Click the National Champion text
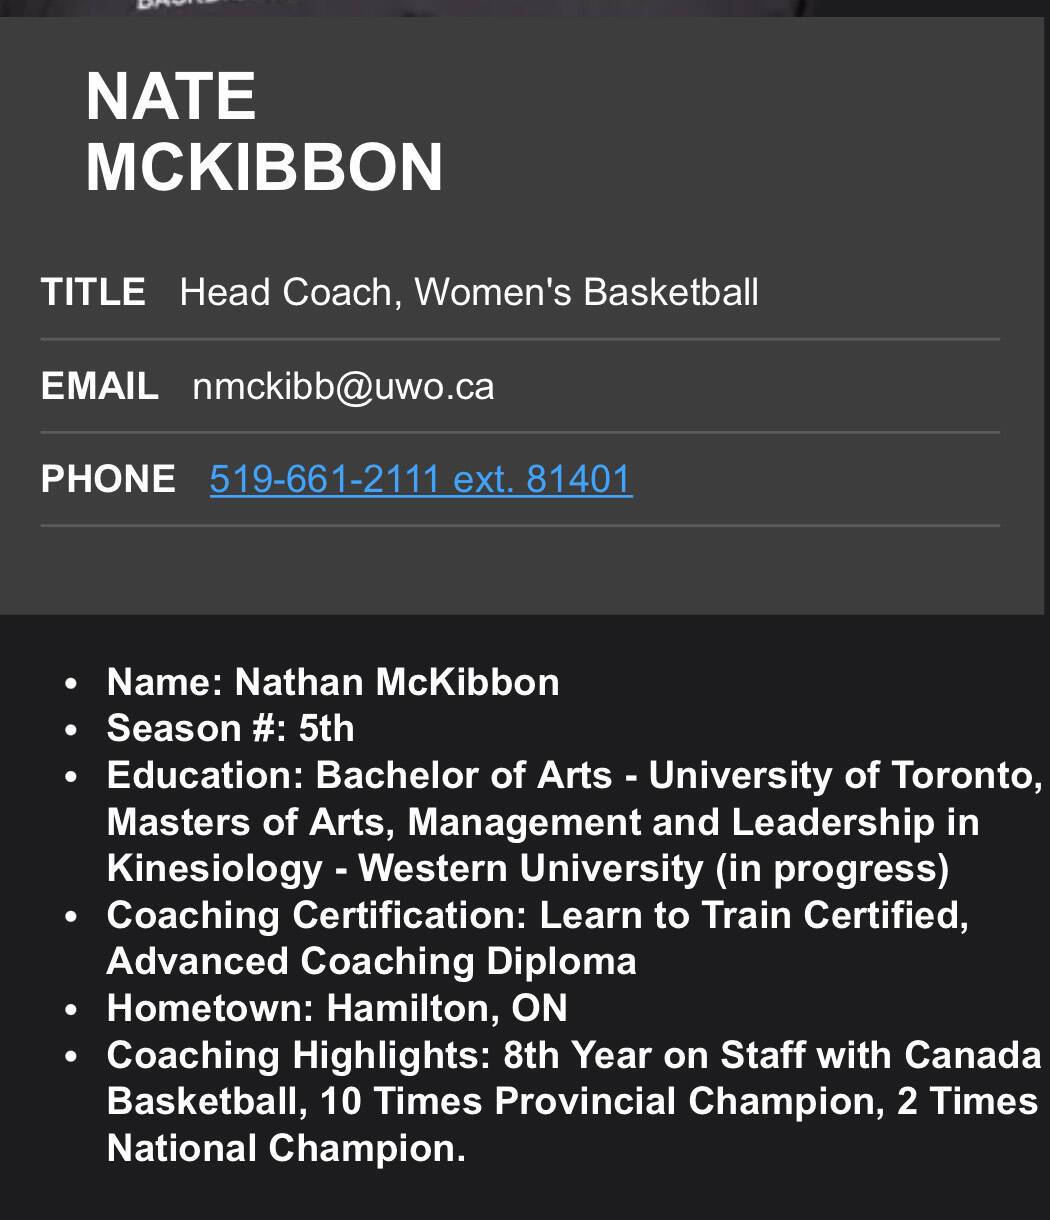 coord(286,1148)
